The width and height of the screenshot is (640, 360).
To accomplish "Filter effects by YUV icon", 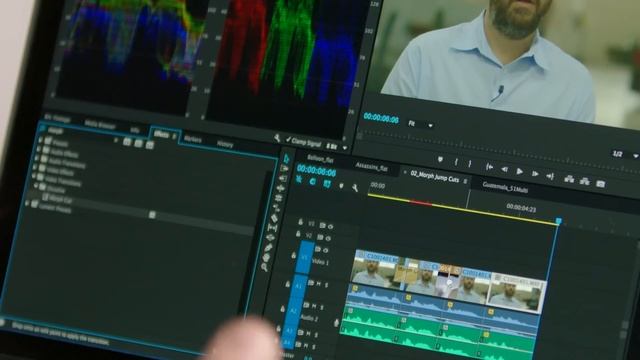I will click(150, 145).
